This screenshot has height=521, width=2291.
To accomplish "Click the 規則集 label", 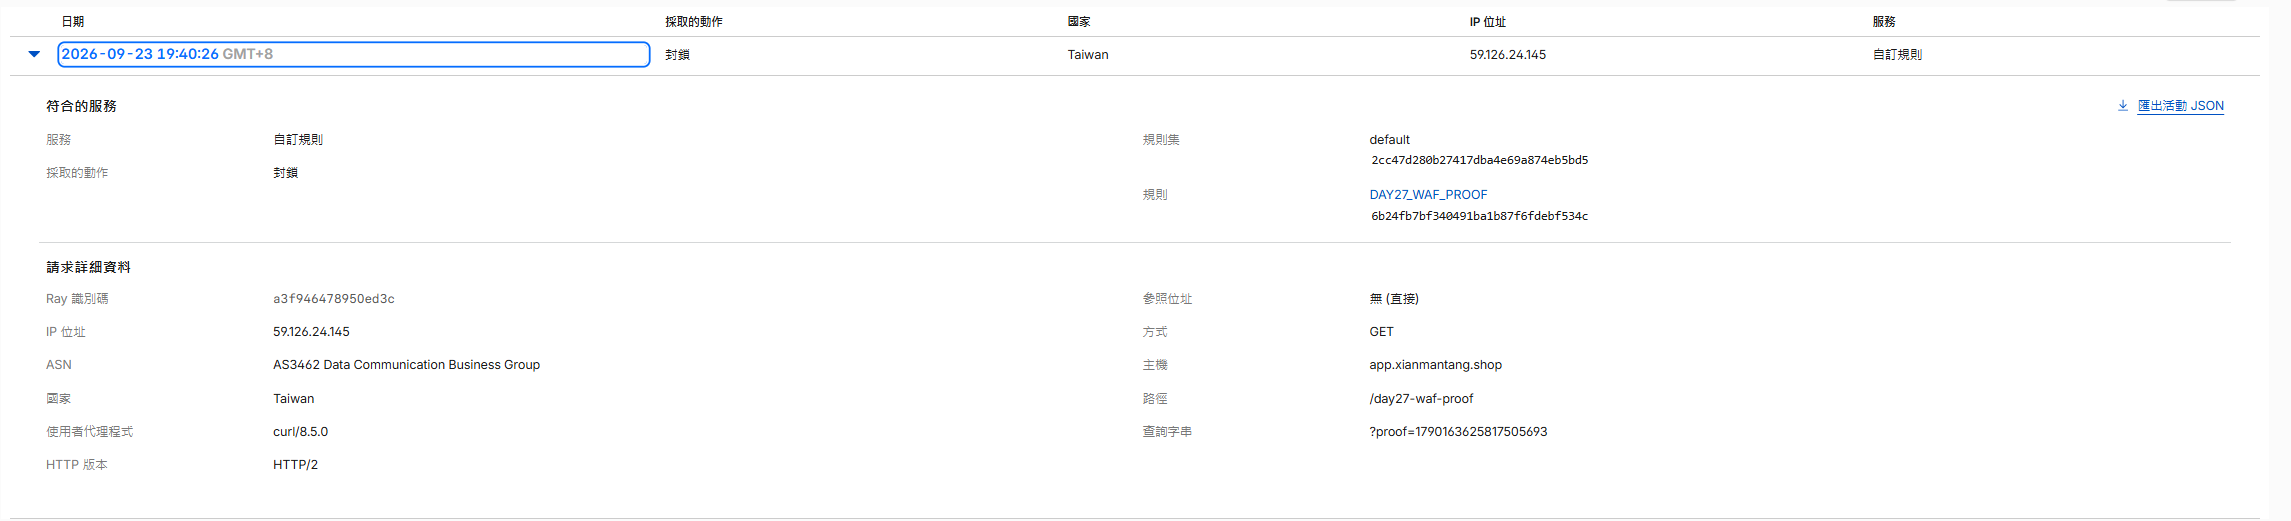I will (x=1161, y=140).
